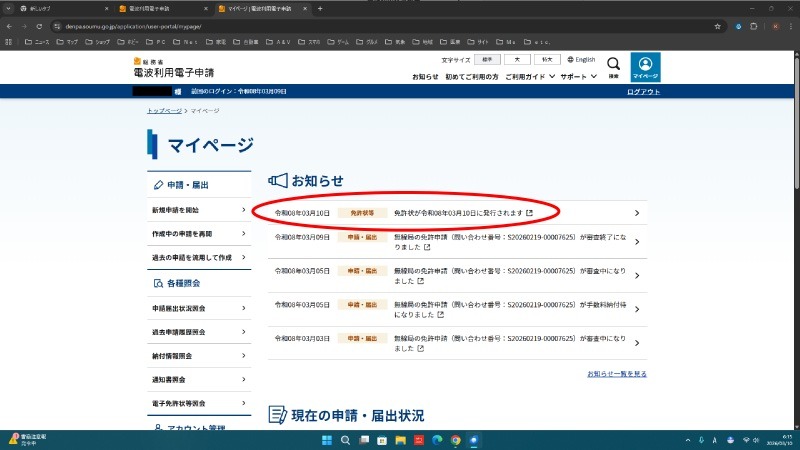Click the browser reload icon
The image size is (800, 450).
pos(39,25)
